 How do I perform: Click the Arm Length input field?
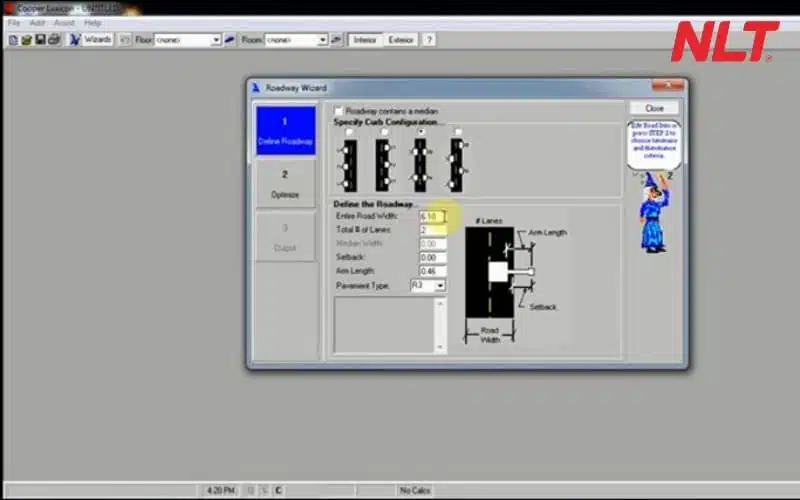pos(432,271)
